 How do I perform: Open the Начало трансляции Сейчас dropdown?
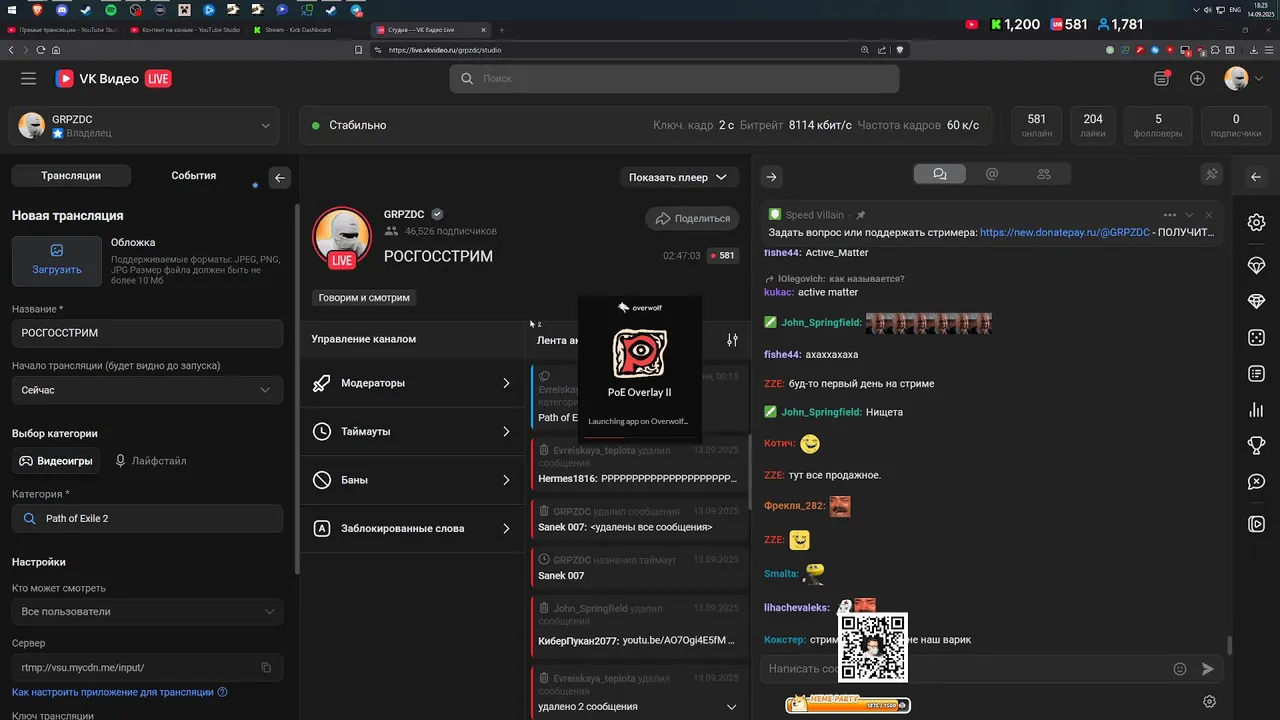click(x=147, y=390)
